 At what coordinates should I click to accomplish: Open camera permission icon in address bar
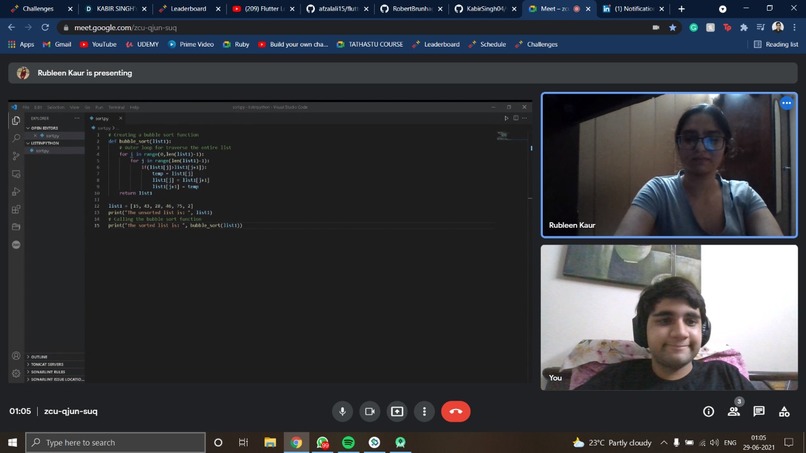pyautogui.click(x=656, y=28)
